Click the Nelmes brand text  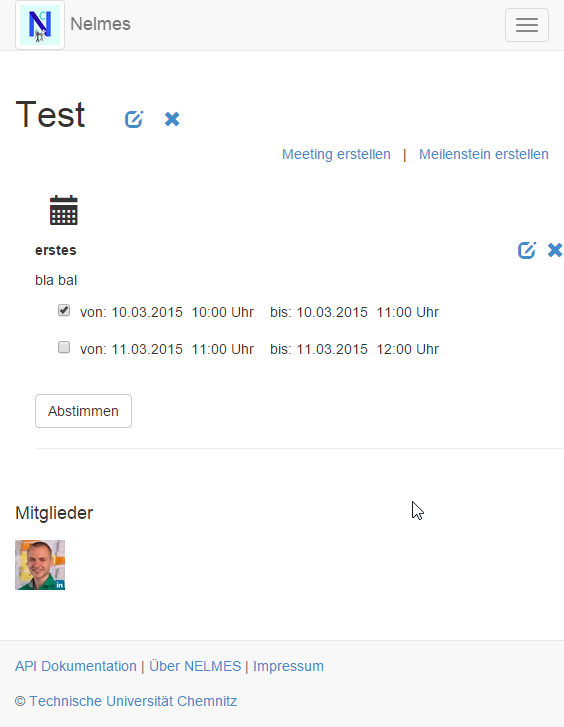click(x=100, y=24)
